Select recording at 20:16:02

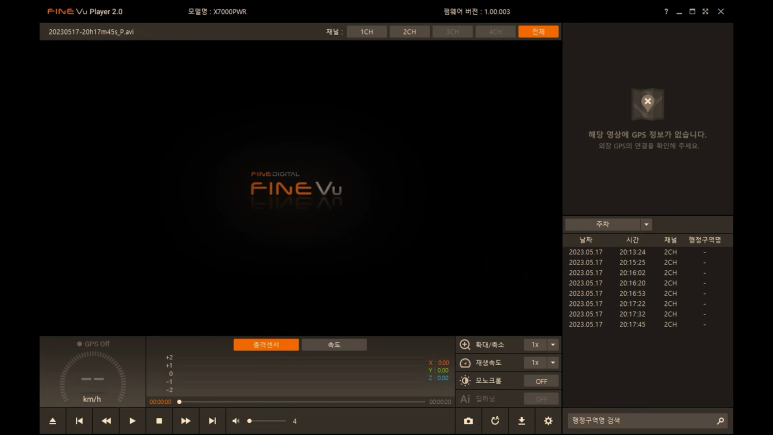(x=647, y=273)
